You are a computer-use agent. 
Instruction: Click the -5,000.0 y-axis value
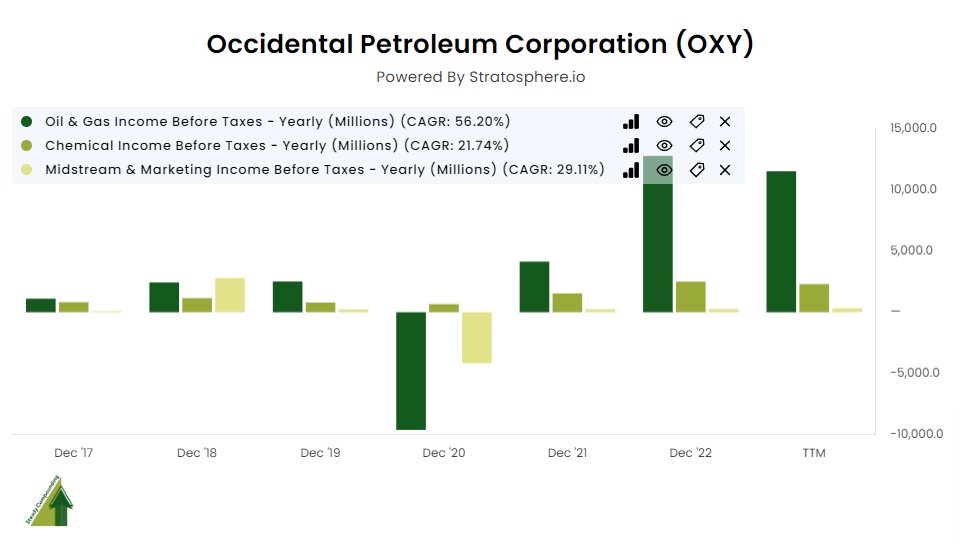(x=915, y=373)
